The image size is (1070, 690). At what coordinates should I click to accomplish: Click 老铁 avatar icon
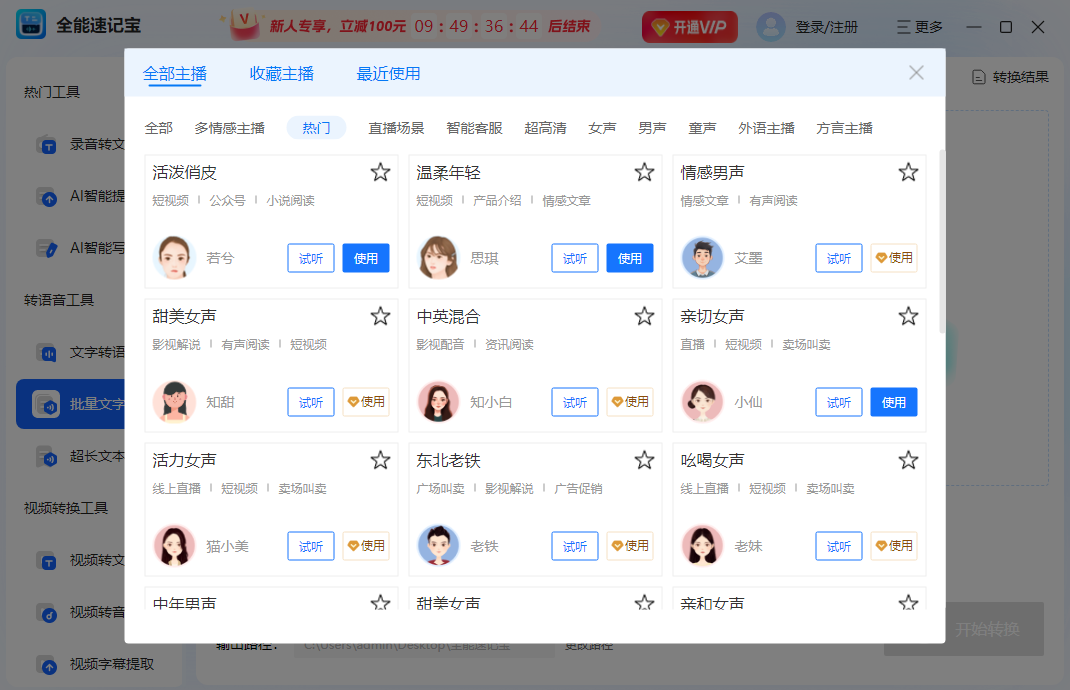438,546
